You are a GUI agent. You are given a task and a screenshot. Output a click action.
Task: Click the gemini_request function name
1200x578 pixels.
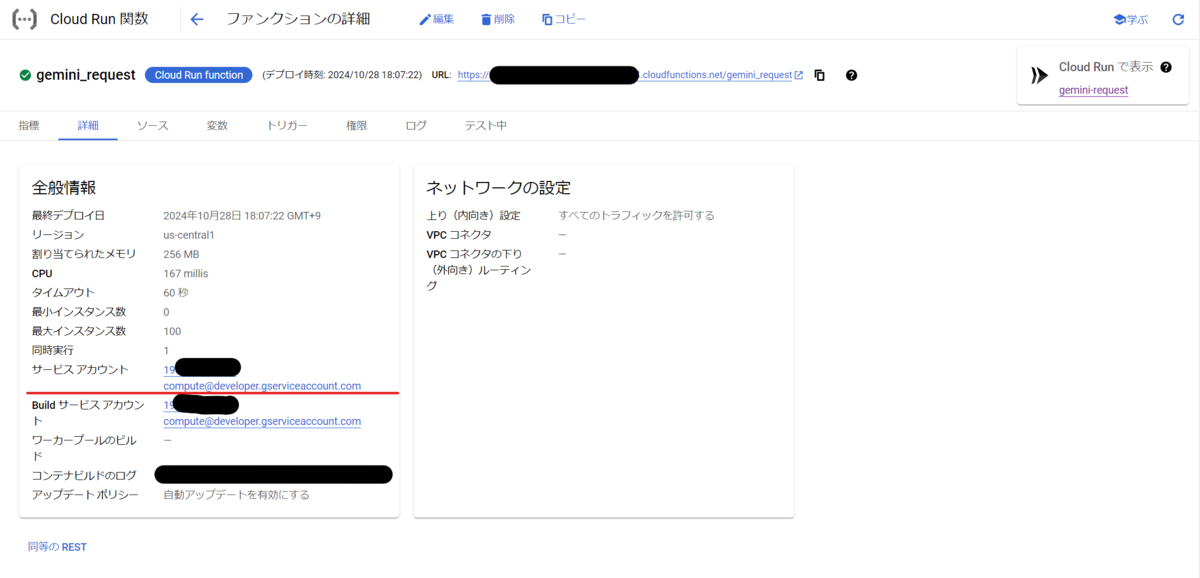tap(86, 75)
